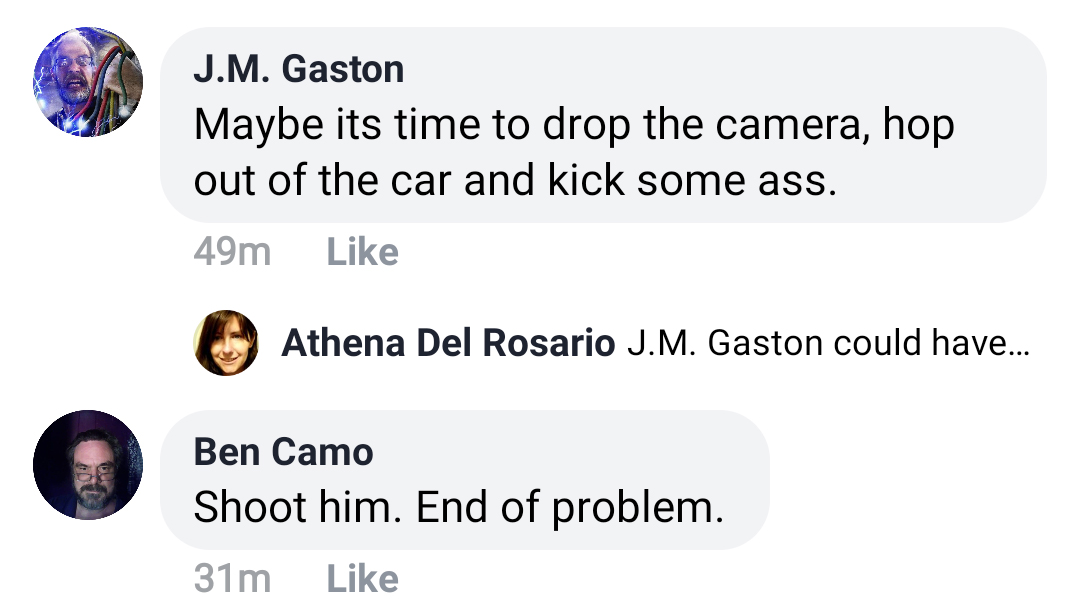This screenshot has width=1080, height=612.
Task: Open the 49m comment timestamp
Action: tap(232, 252)
